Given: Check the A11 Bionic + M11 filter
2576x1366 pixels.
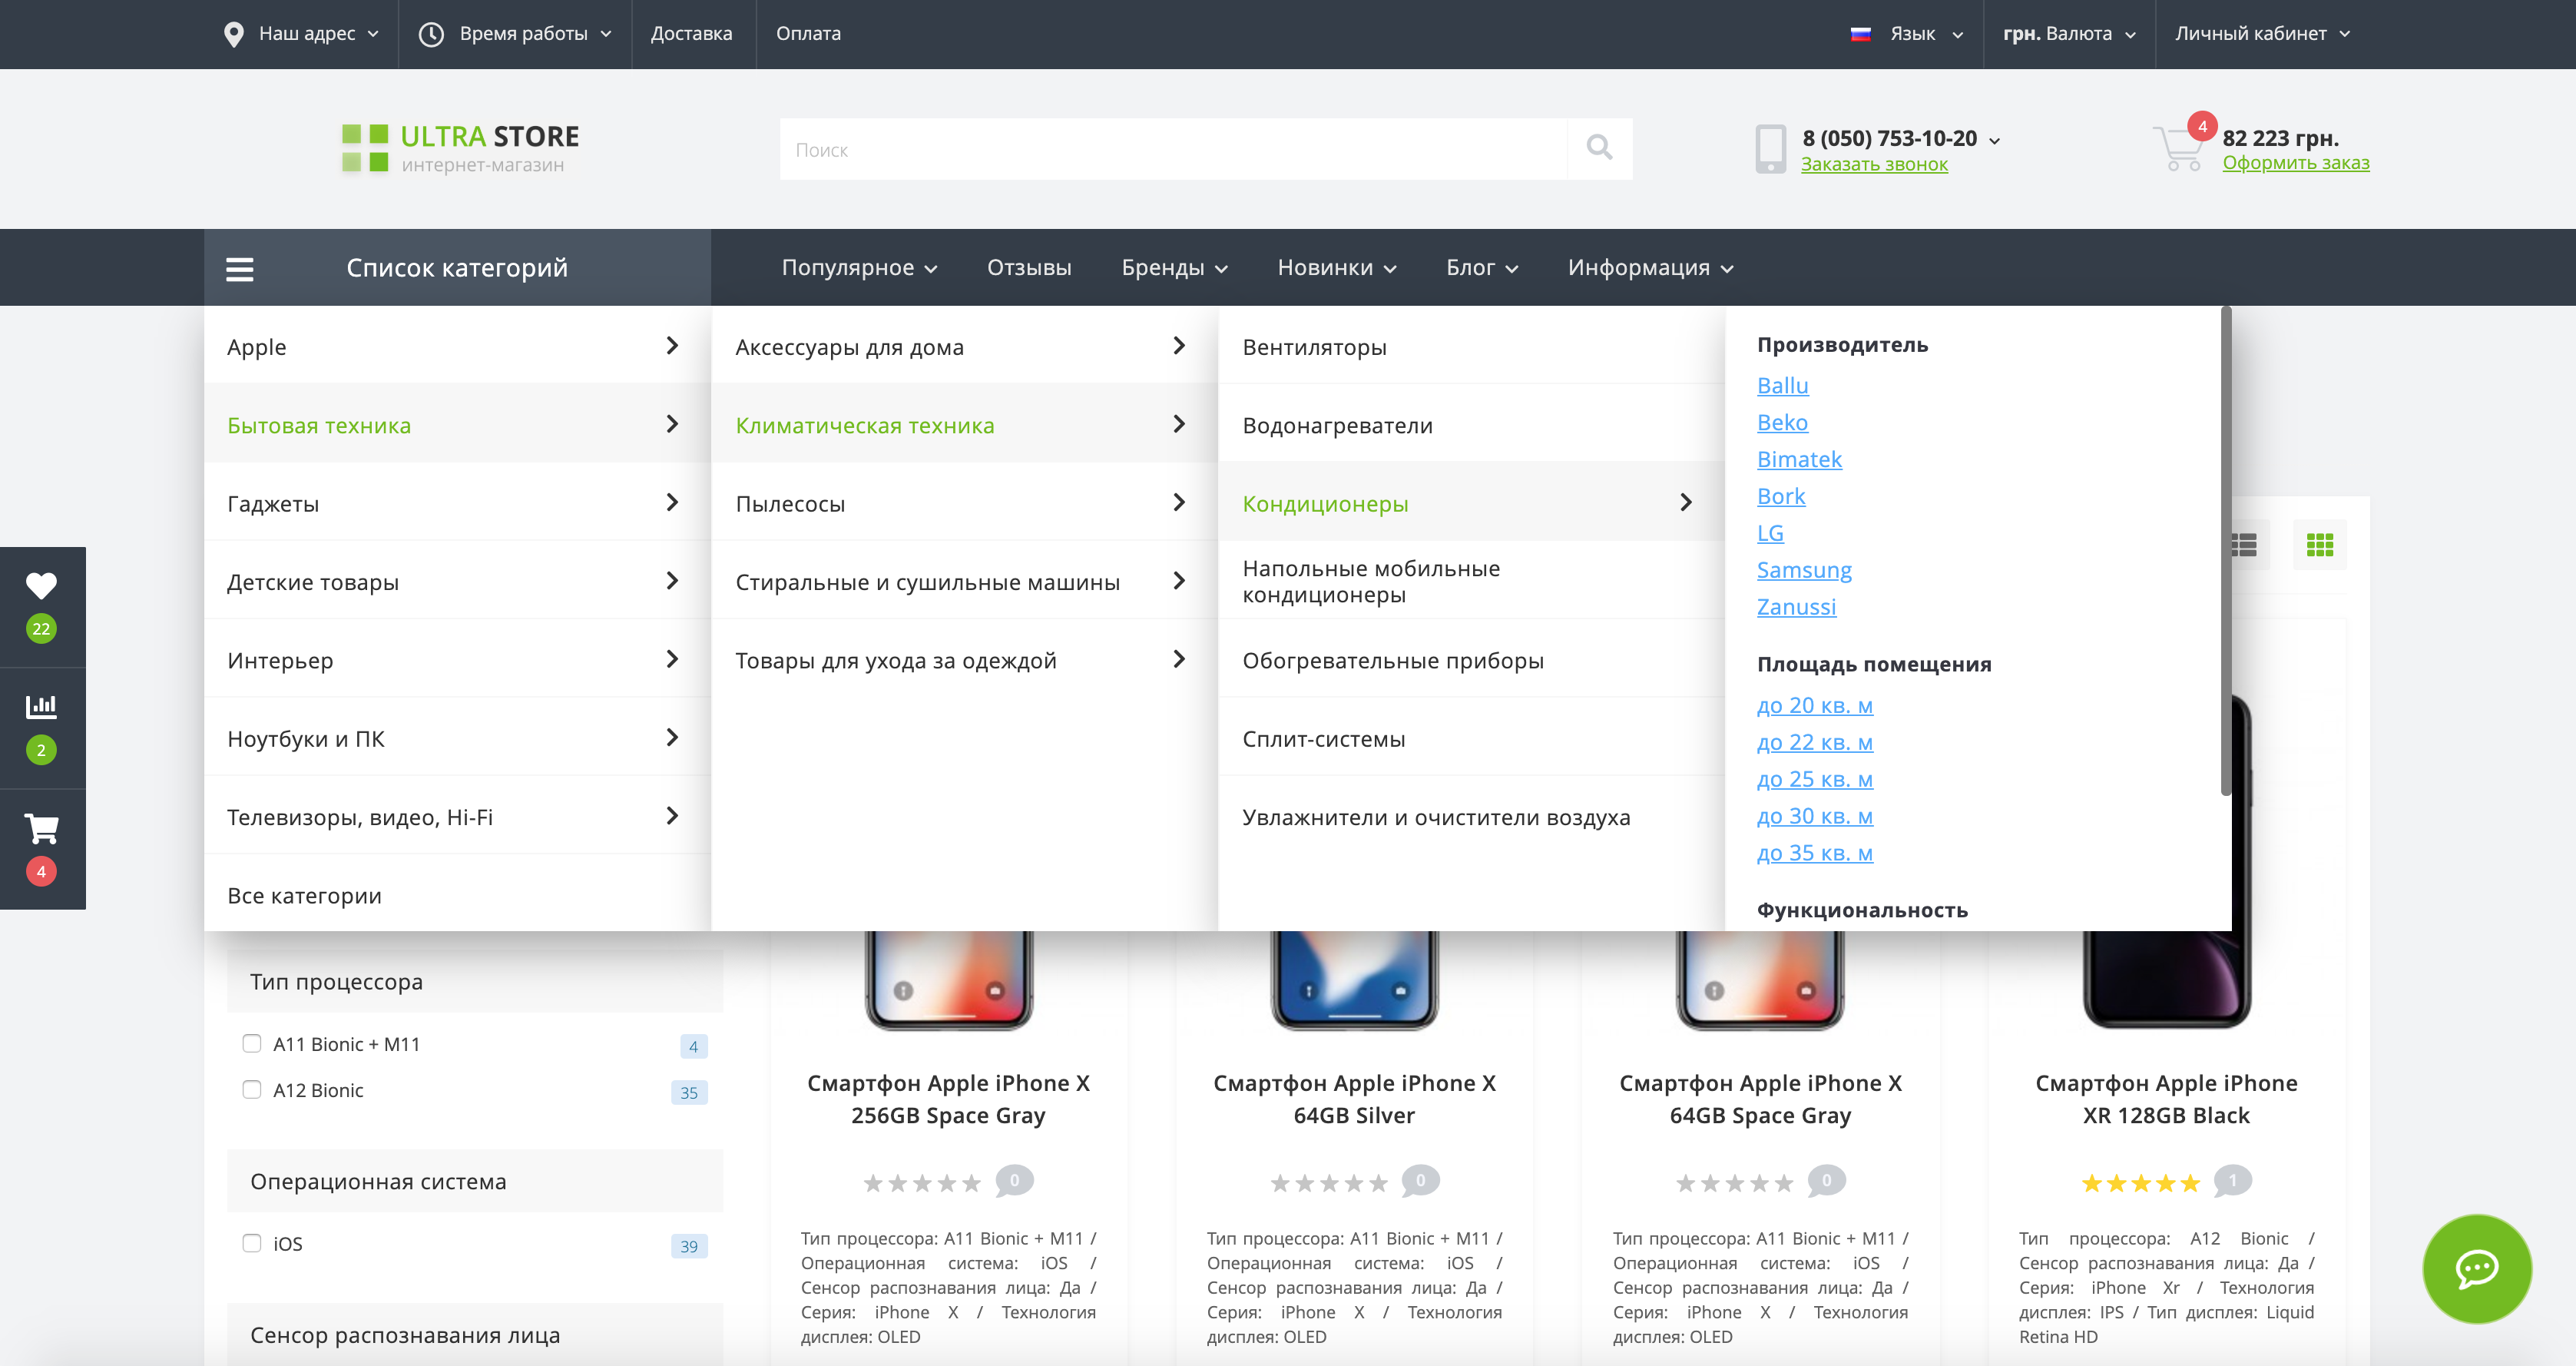Looking at the screenshot, I should (252, 1043).
